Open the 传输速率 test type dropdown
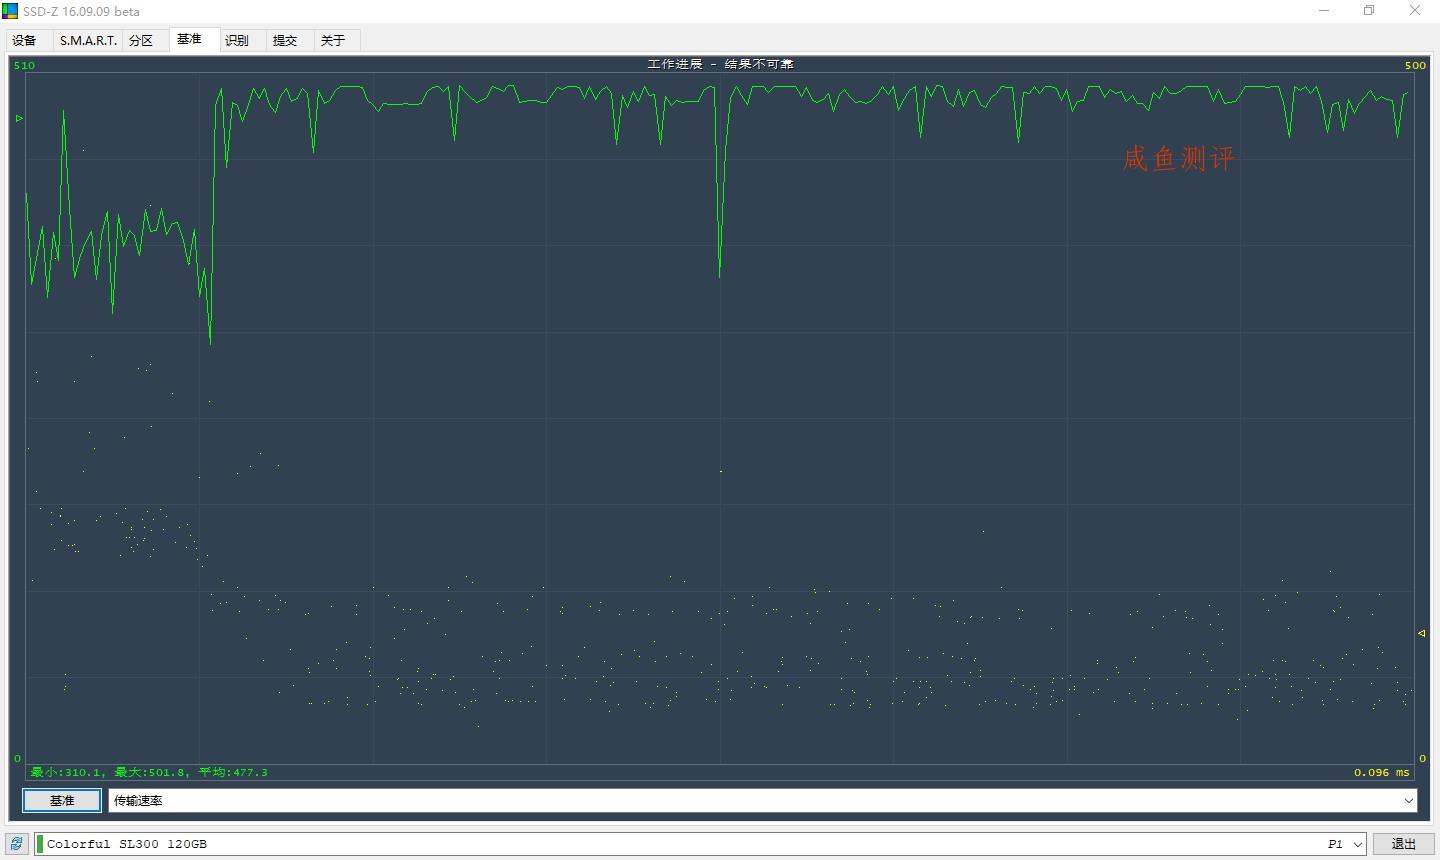This screenshot has height=860, width=1440. [763, 801]
